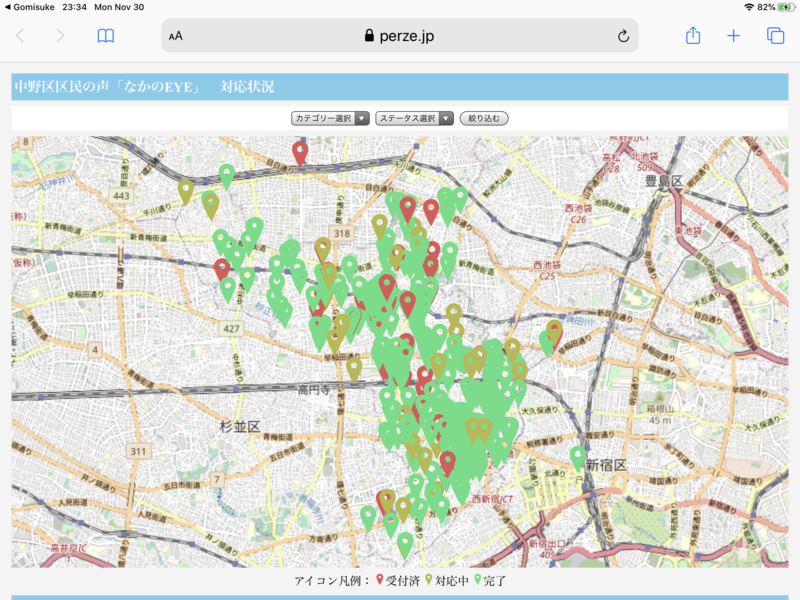800x600 pixels.
Task: Tap the perze.jp address bar
Action: (x=399, y=36)
